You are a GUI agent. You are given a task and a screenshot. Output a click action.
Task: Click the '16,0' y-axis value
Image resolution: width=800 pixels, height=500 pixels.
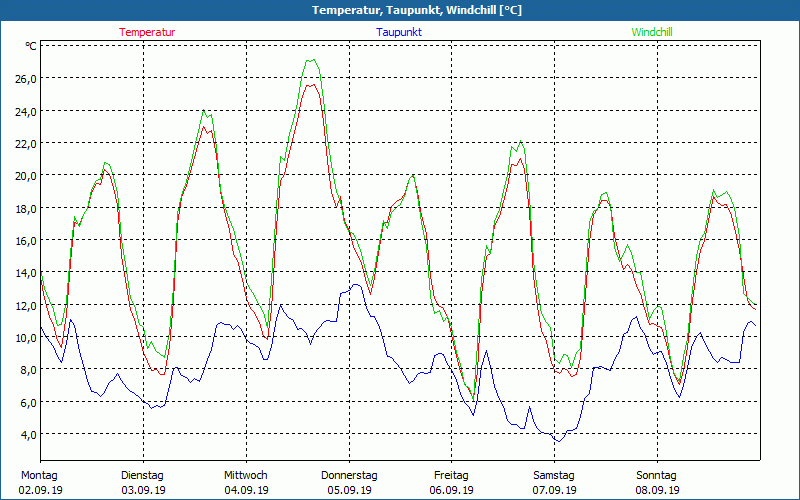[26, 240]
